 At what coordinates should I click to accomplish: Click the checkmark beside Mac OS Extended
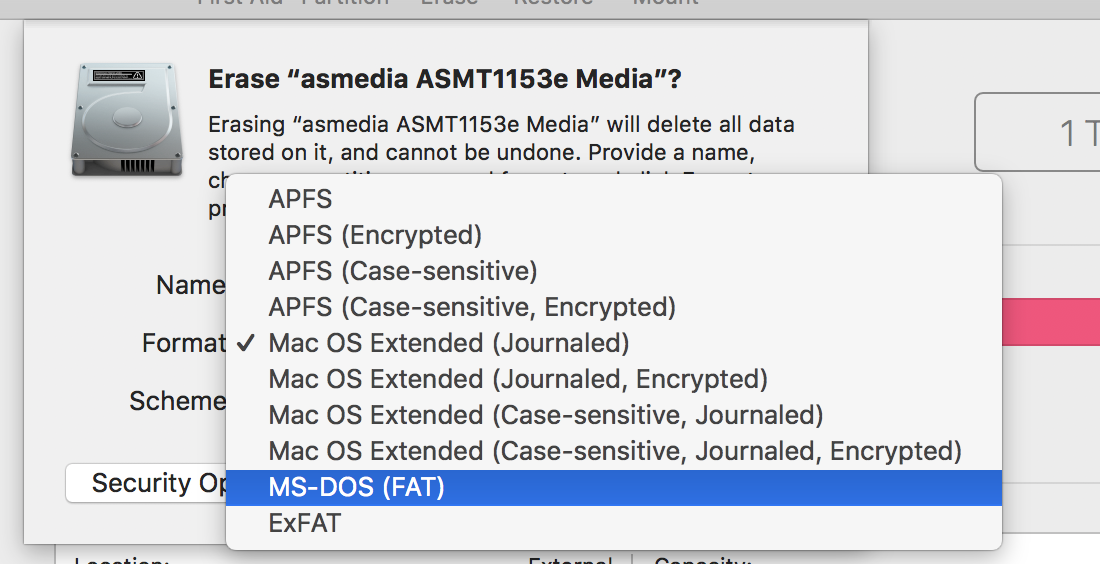point(246,343)
